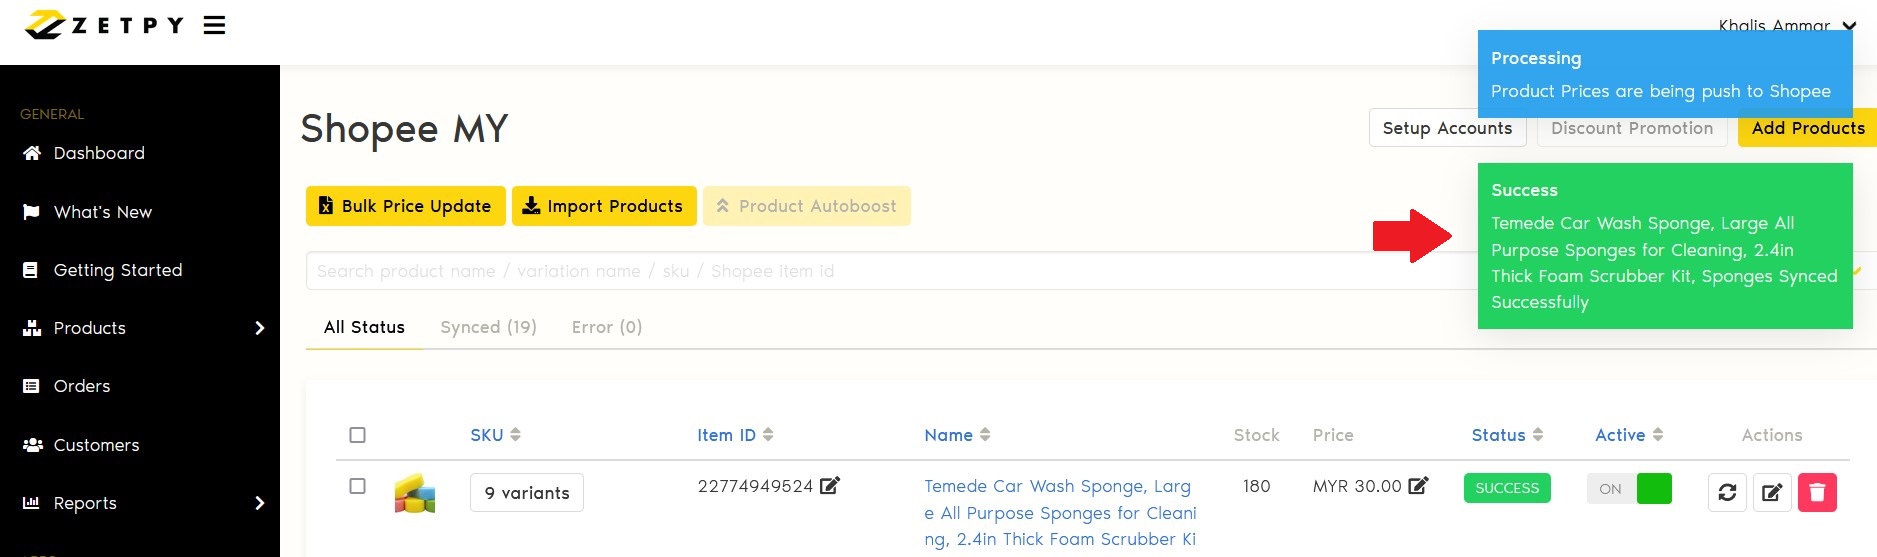Viewport: 1877px width, 557px height.
Task: Click the red delete trash icon
Action: point(1817,492)
